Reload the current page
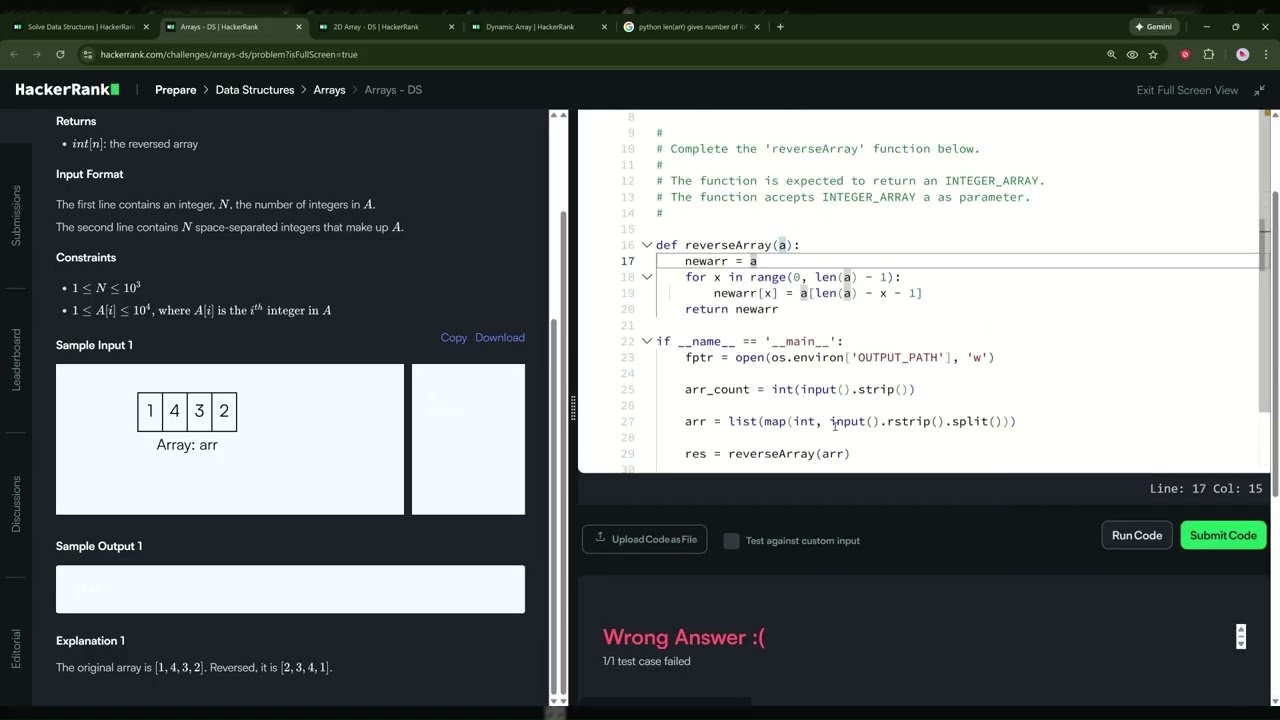1280x720 pixels. [60, 55]
